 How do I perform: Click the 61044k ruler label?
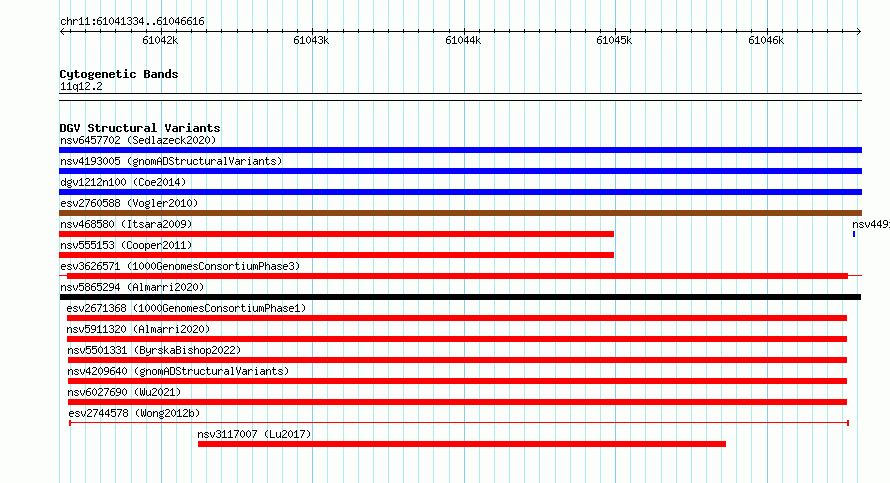pos(463,40)
